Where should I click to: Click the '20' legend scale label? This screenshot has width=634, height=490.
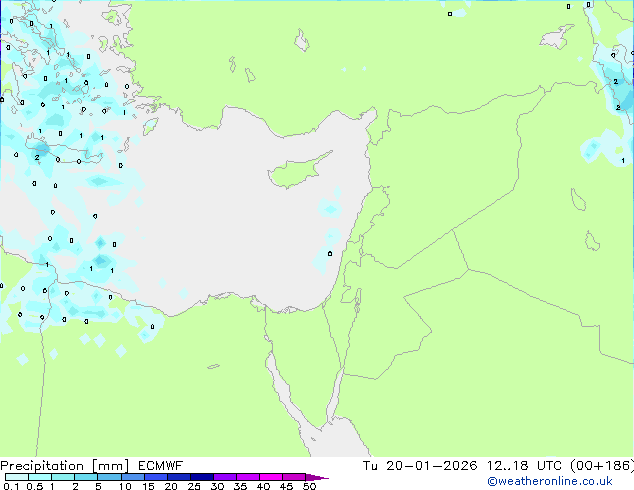click(171, 486)
